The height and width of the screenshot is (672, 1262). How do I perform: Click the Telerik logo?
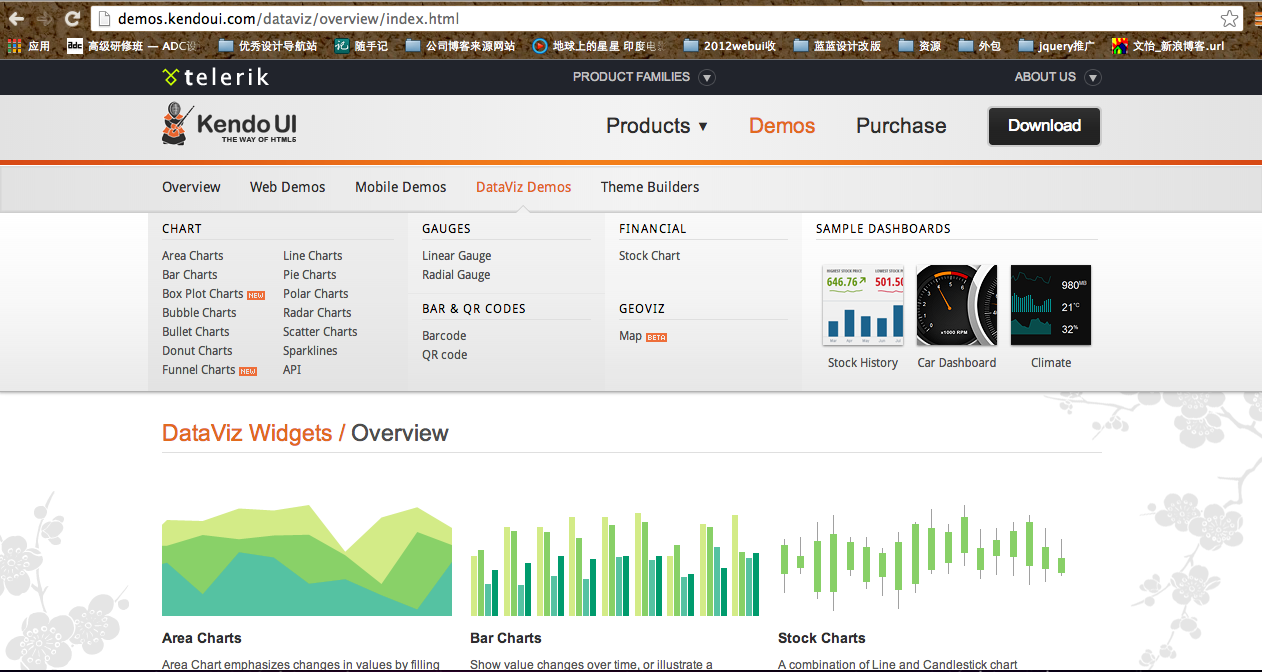[x=216, y=77]
